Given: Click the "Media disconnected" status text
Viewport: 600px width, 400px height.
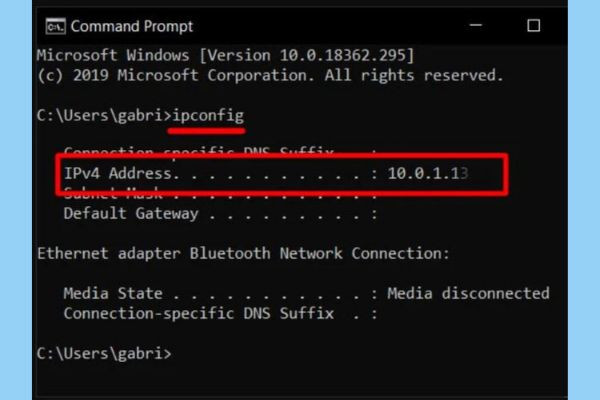Looking at the screenshot, I should pos(468,293).
